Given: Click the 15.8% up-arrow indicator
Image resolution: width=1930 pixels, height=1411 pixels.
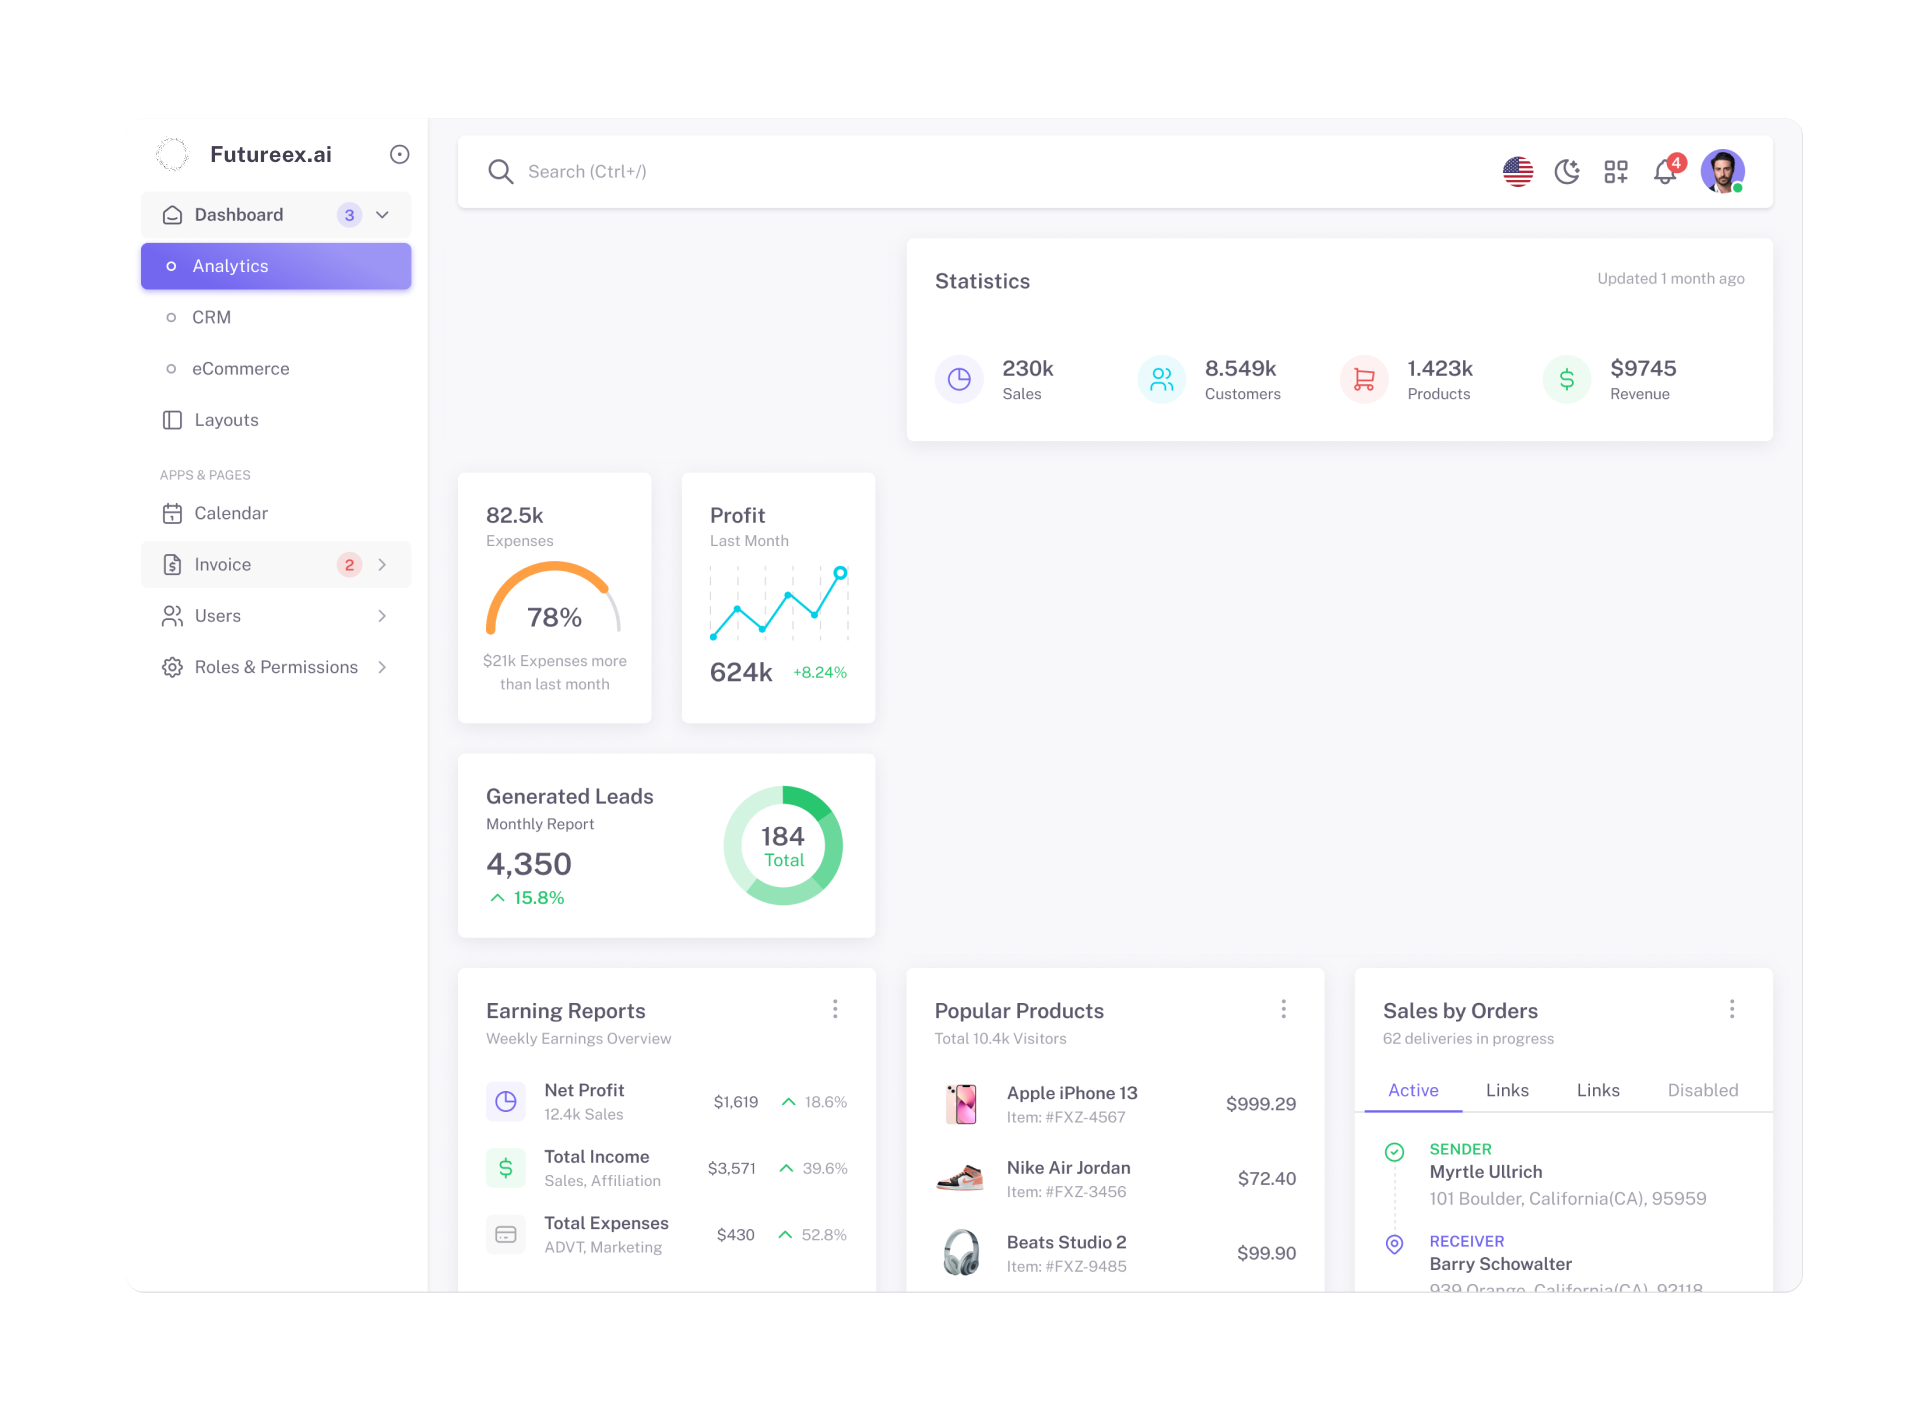Looking at the screenshot, I should pos(497,898).
